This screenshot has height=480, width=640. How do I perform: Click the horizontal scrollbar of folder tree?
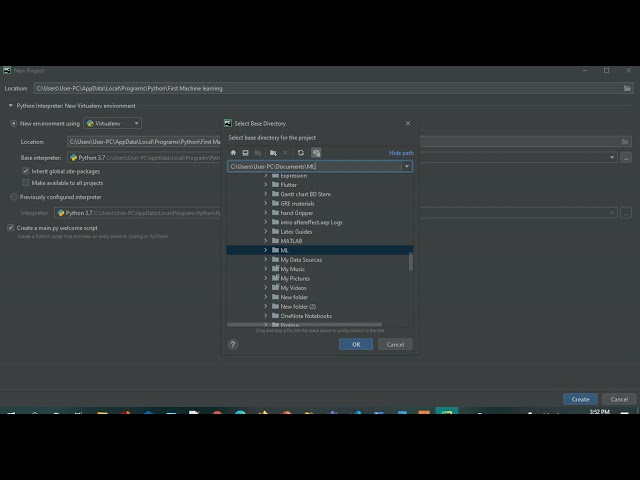click(304, 325)
